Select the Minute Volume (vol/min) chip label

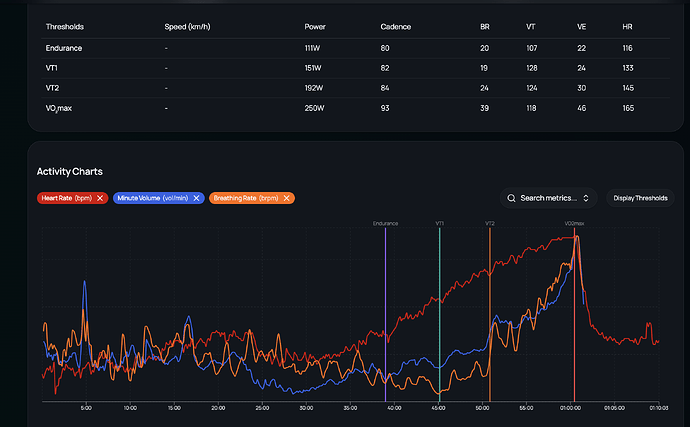(153, 198)
